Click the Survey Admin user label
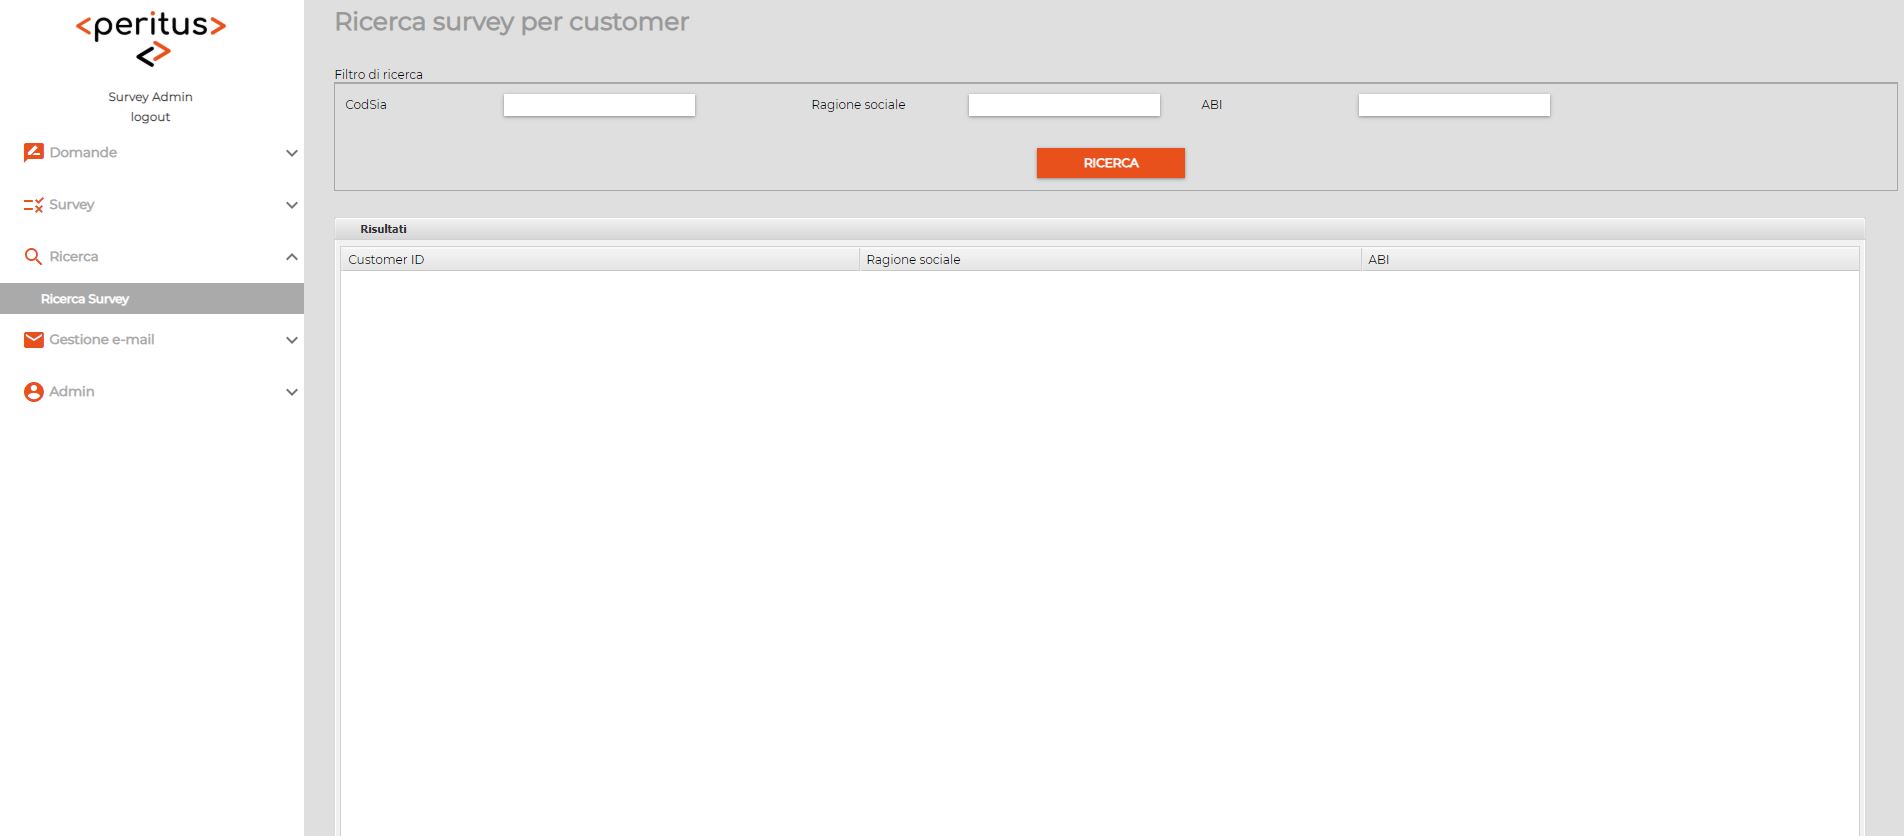This screenshot has width=1904, height=836. click(150, 97)
